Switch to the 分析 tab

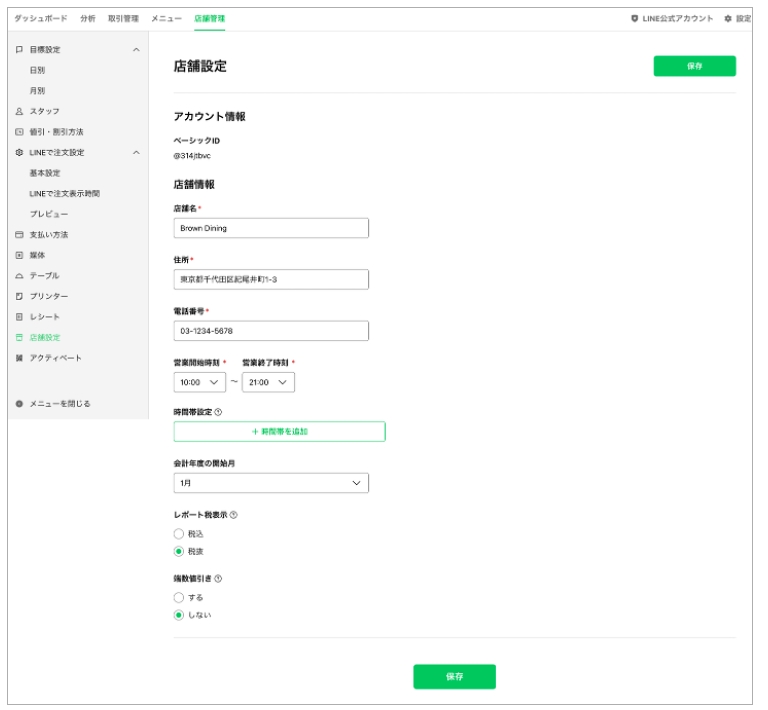click(88, 19)
